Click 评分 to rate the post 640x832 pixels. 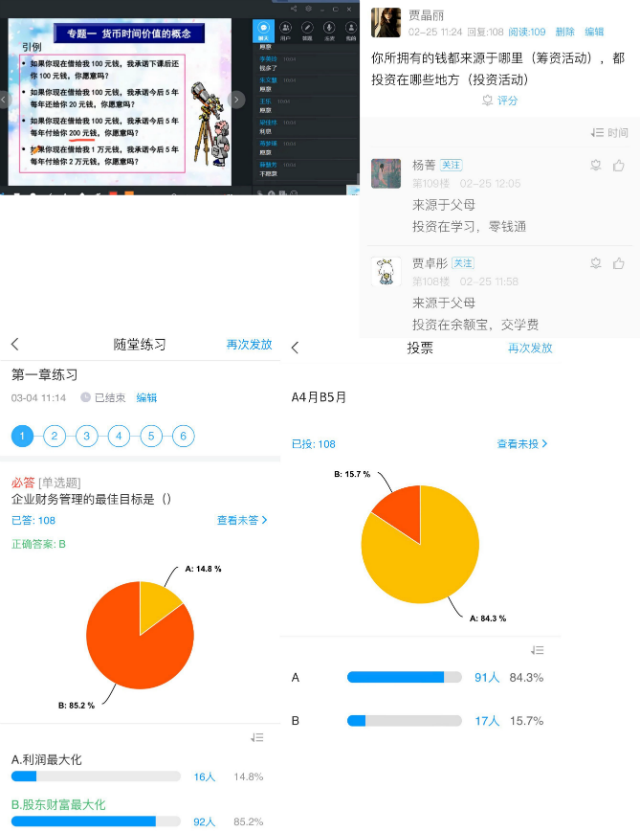click(500, 100)
